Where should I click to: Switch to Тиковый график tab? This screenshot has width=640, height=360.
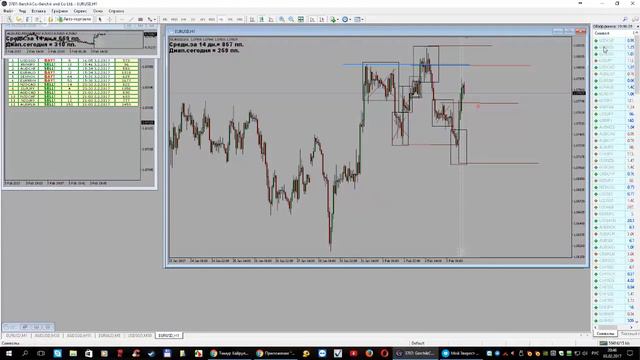(x=629, y=333)
